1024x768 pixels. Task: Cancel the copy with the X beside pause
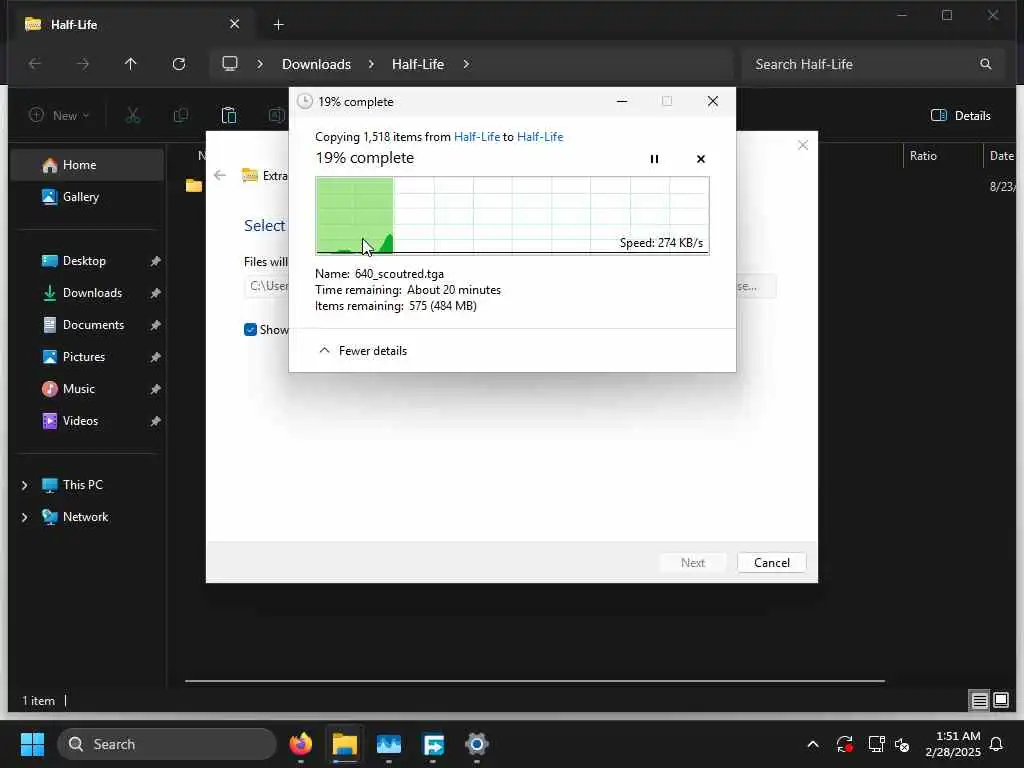coord(701,159)
